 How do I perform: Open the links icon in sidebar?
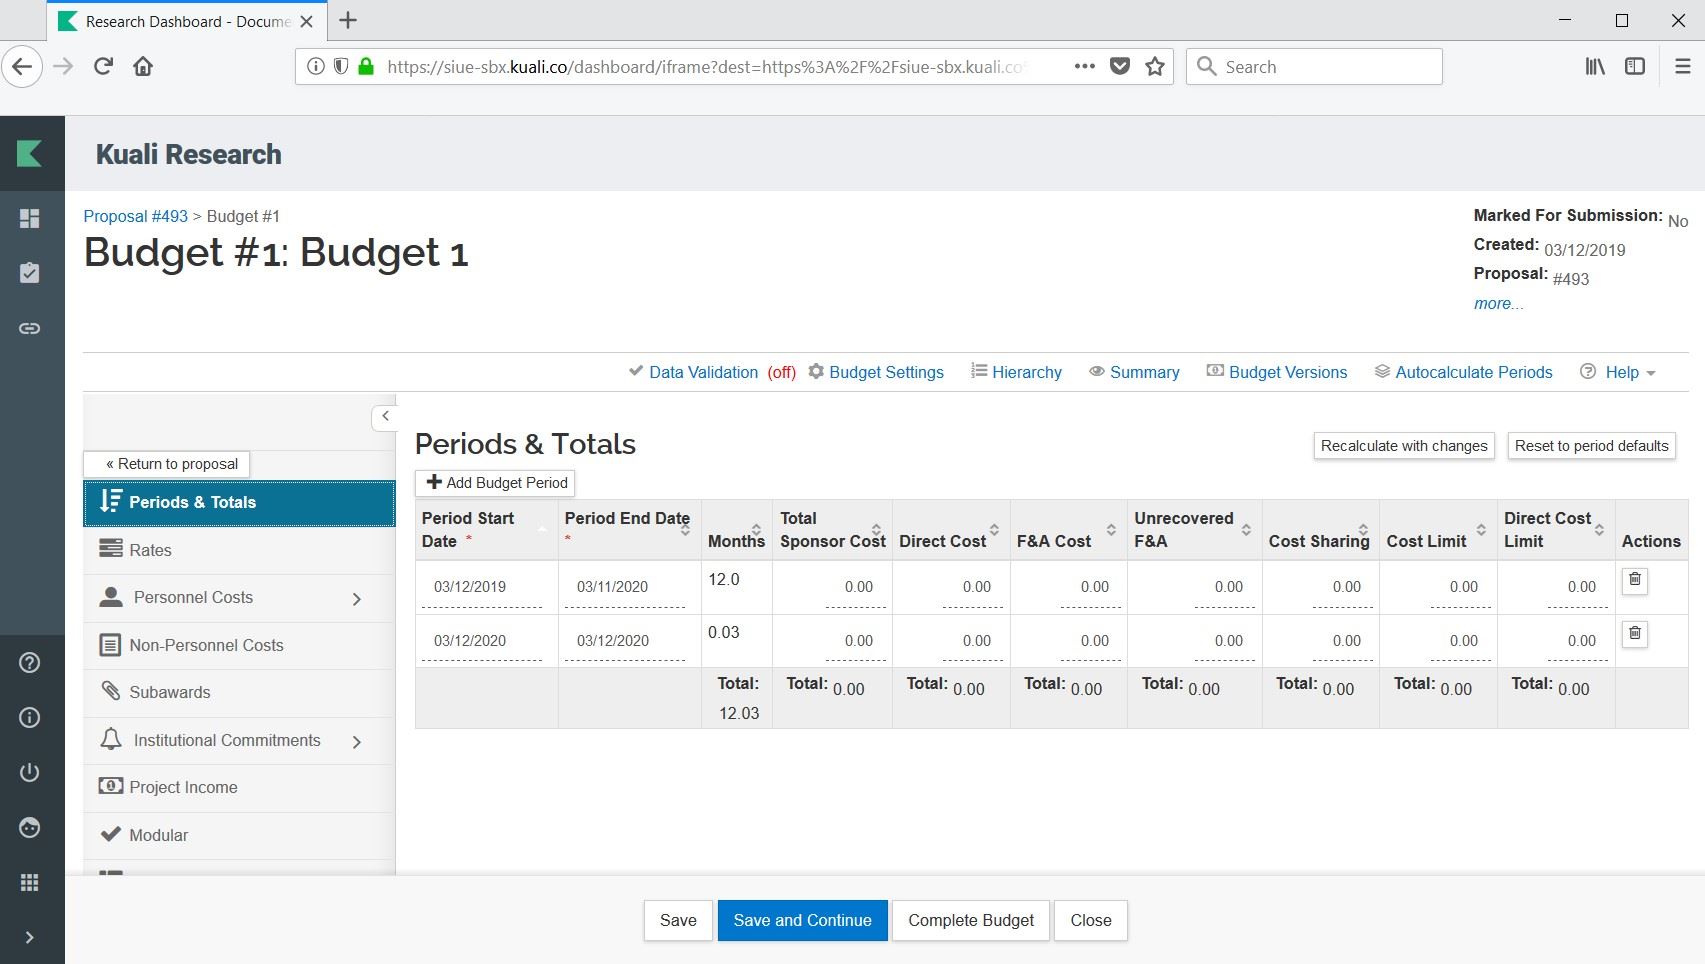[x=30, y=328]
